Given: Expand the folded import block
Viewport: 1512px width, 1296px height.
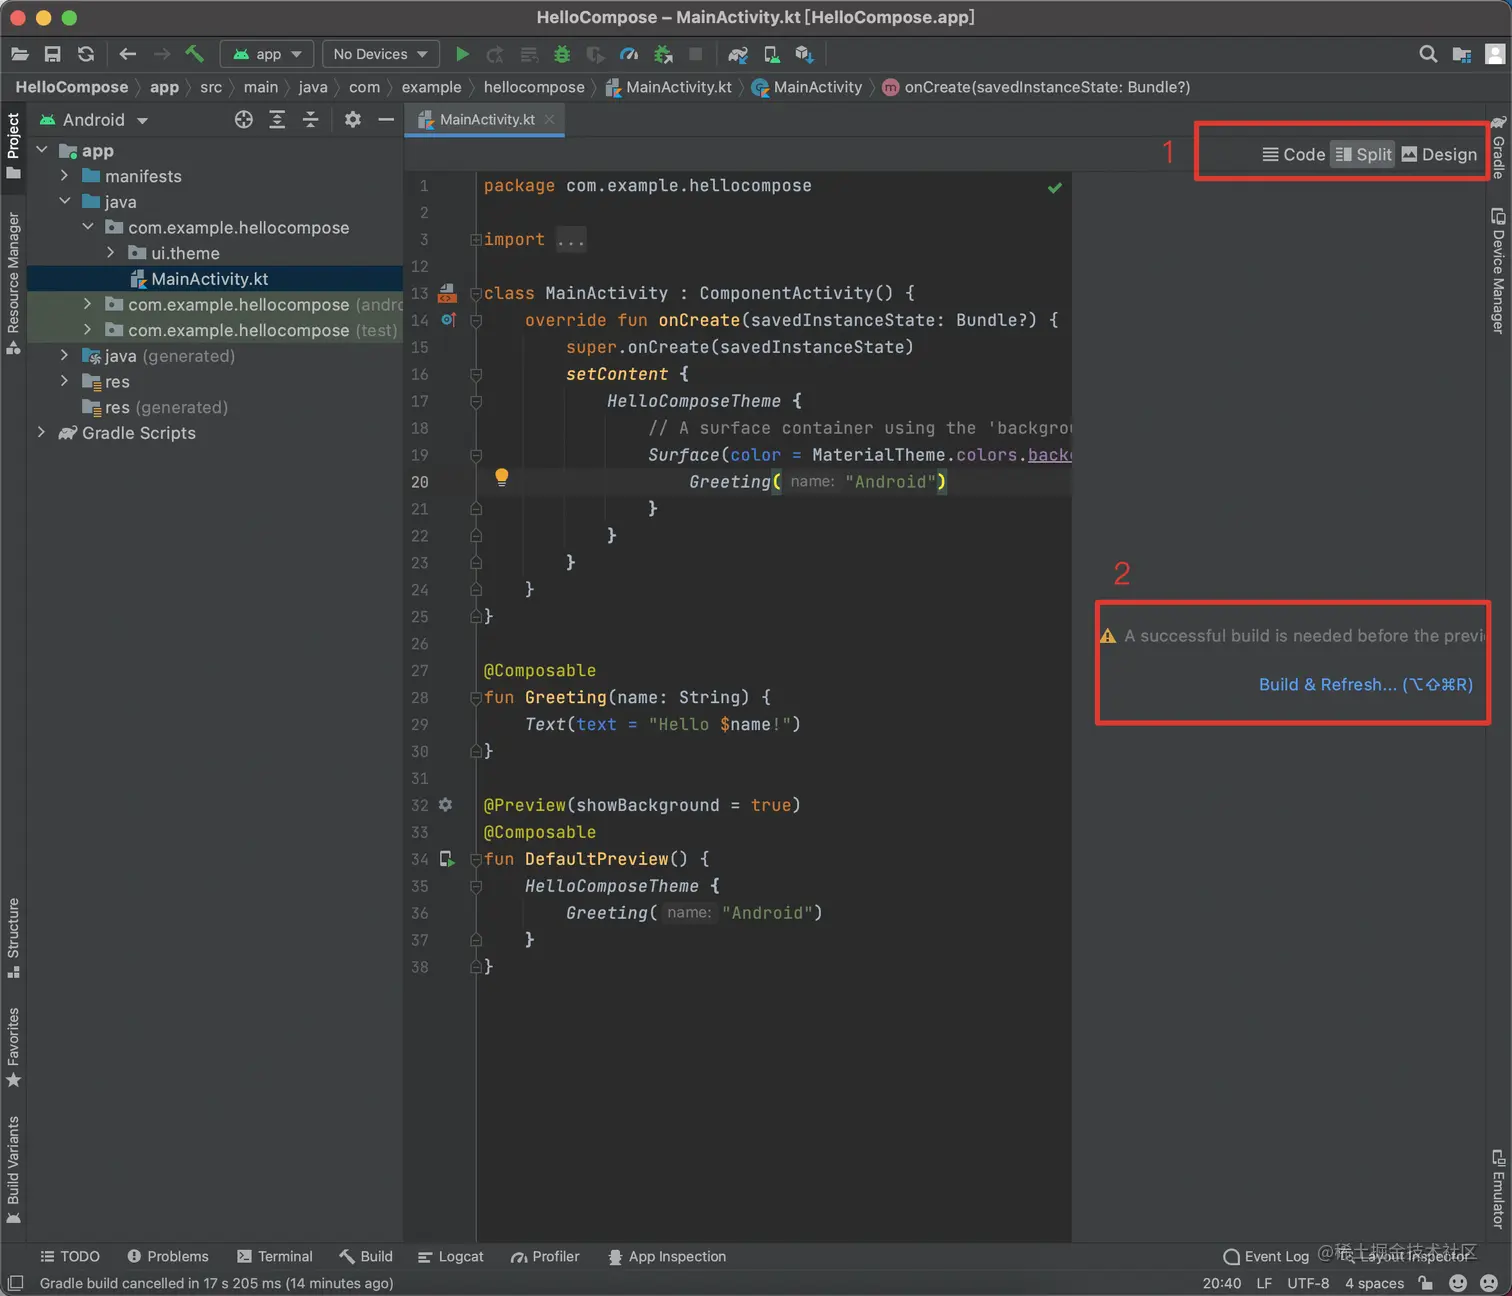Looking at the screenshot, I should (x=476, y=240).
